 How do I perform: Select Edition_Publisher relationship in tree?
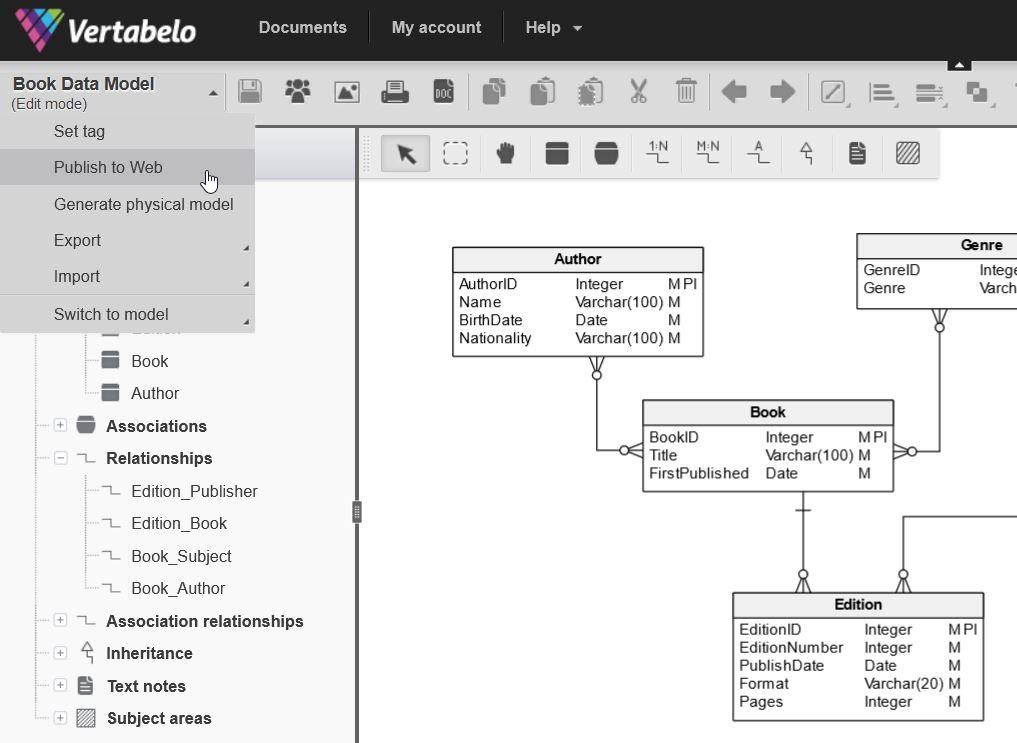pos(194,491)
